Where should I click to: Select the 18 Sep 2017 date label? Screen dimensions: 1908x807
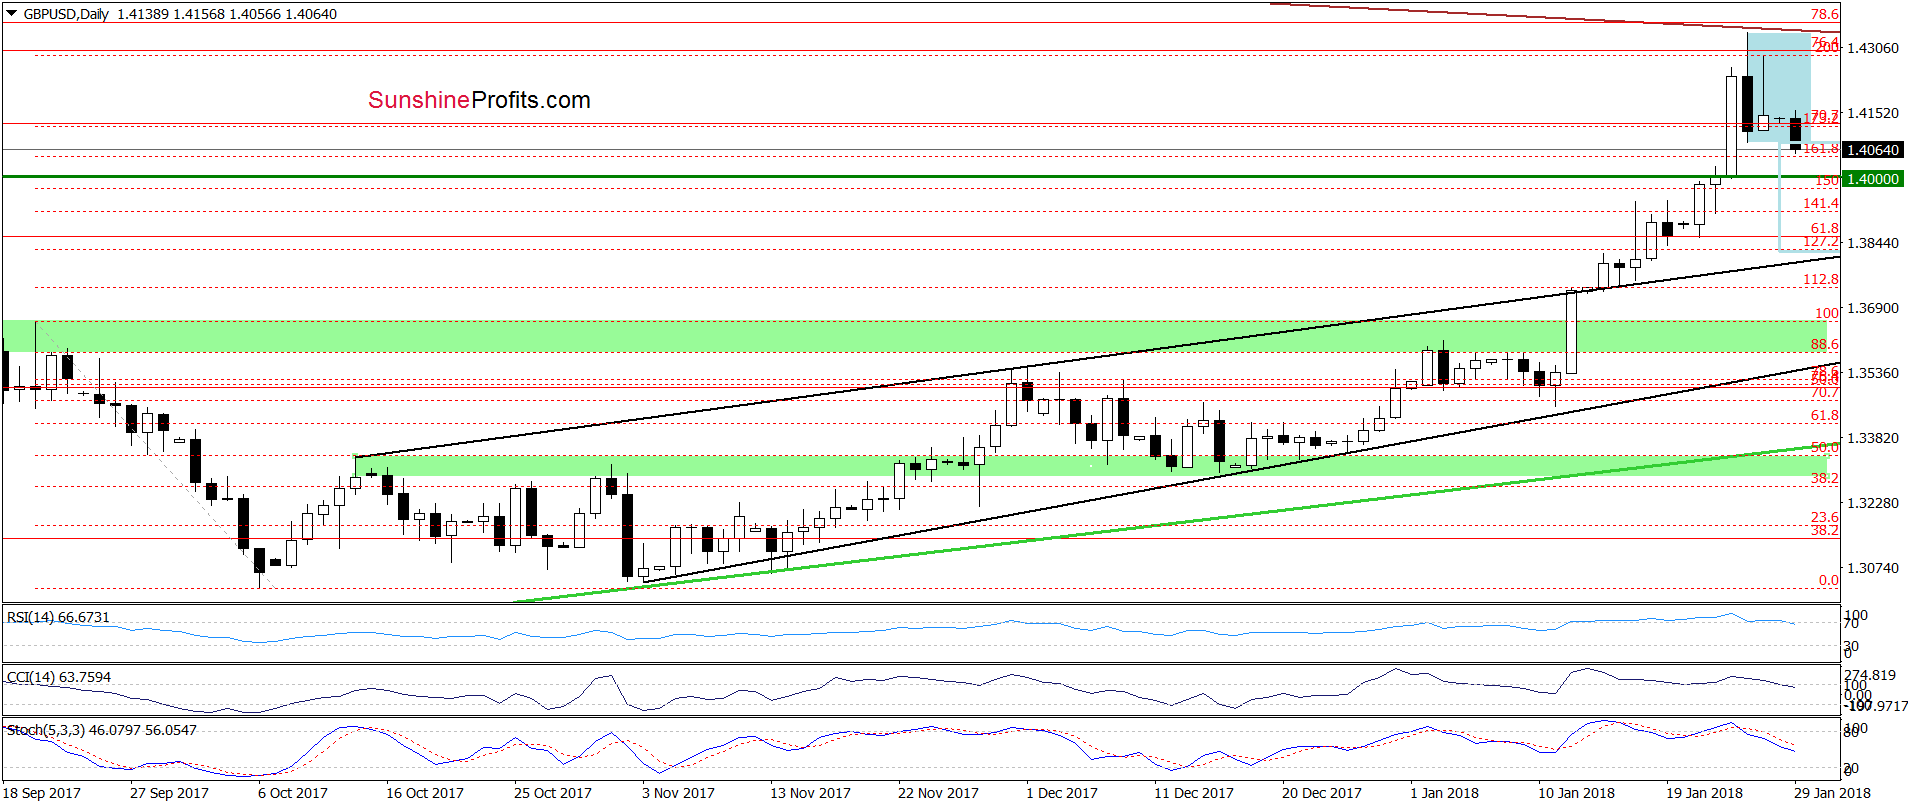(42, 793)
